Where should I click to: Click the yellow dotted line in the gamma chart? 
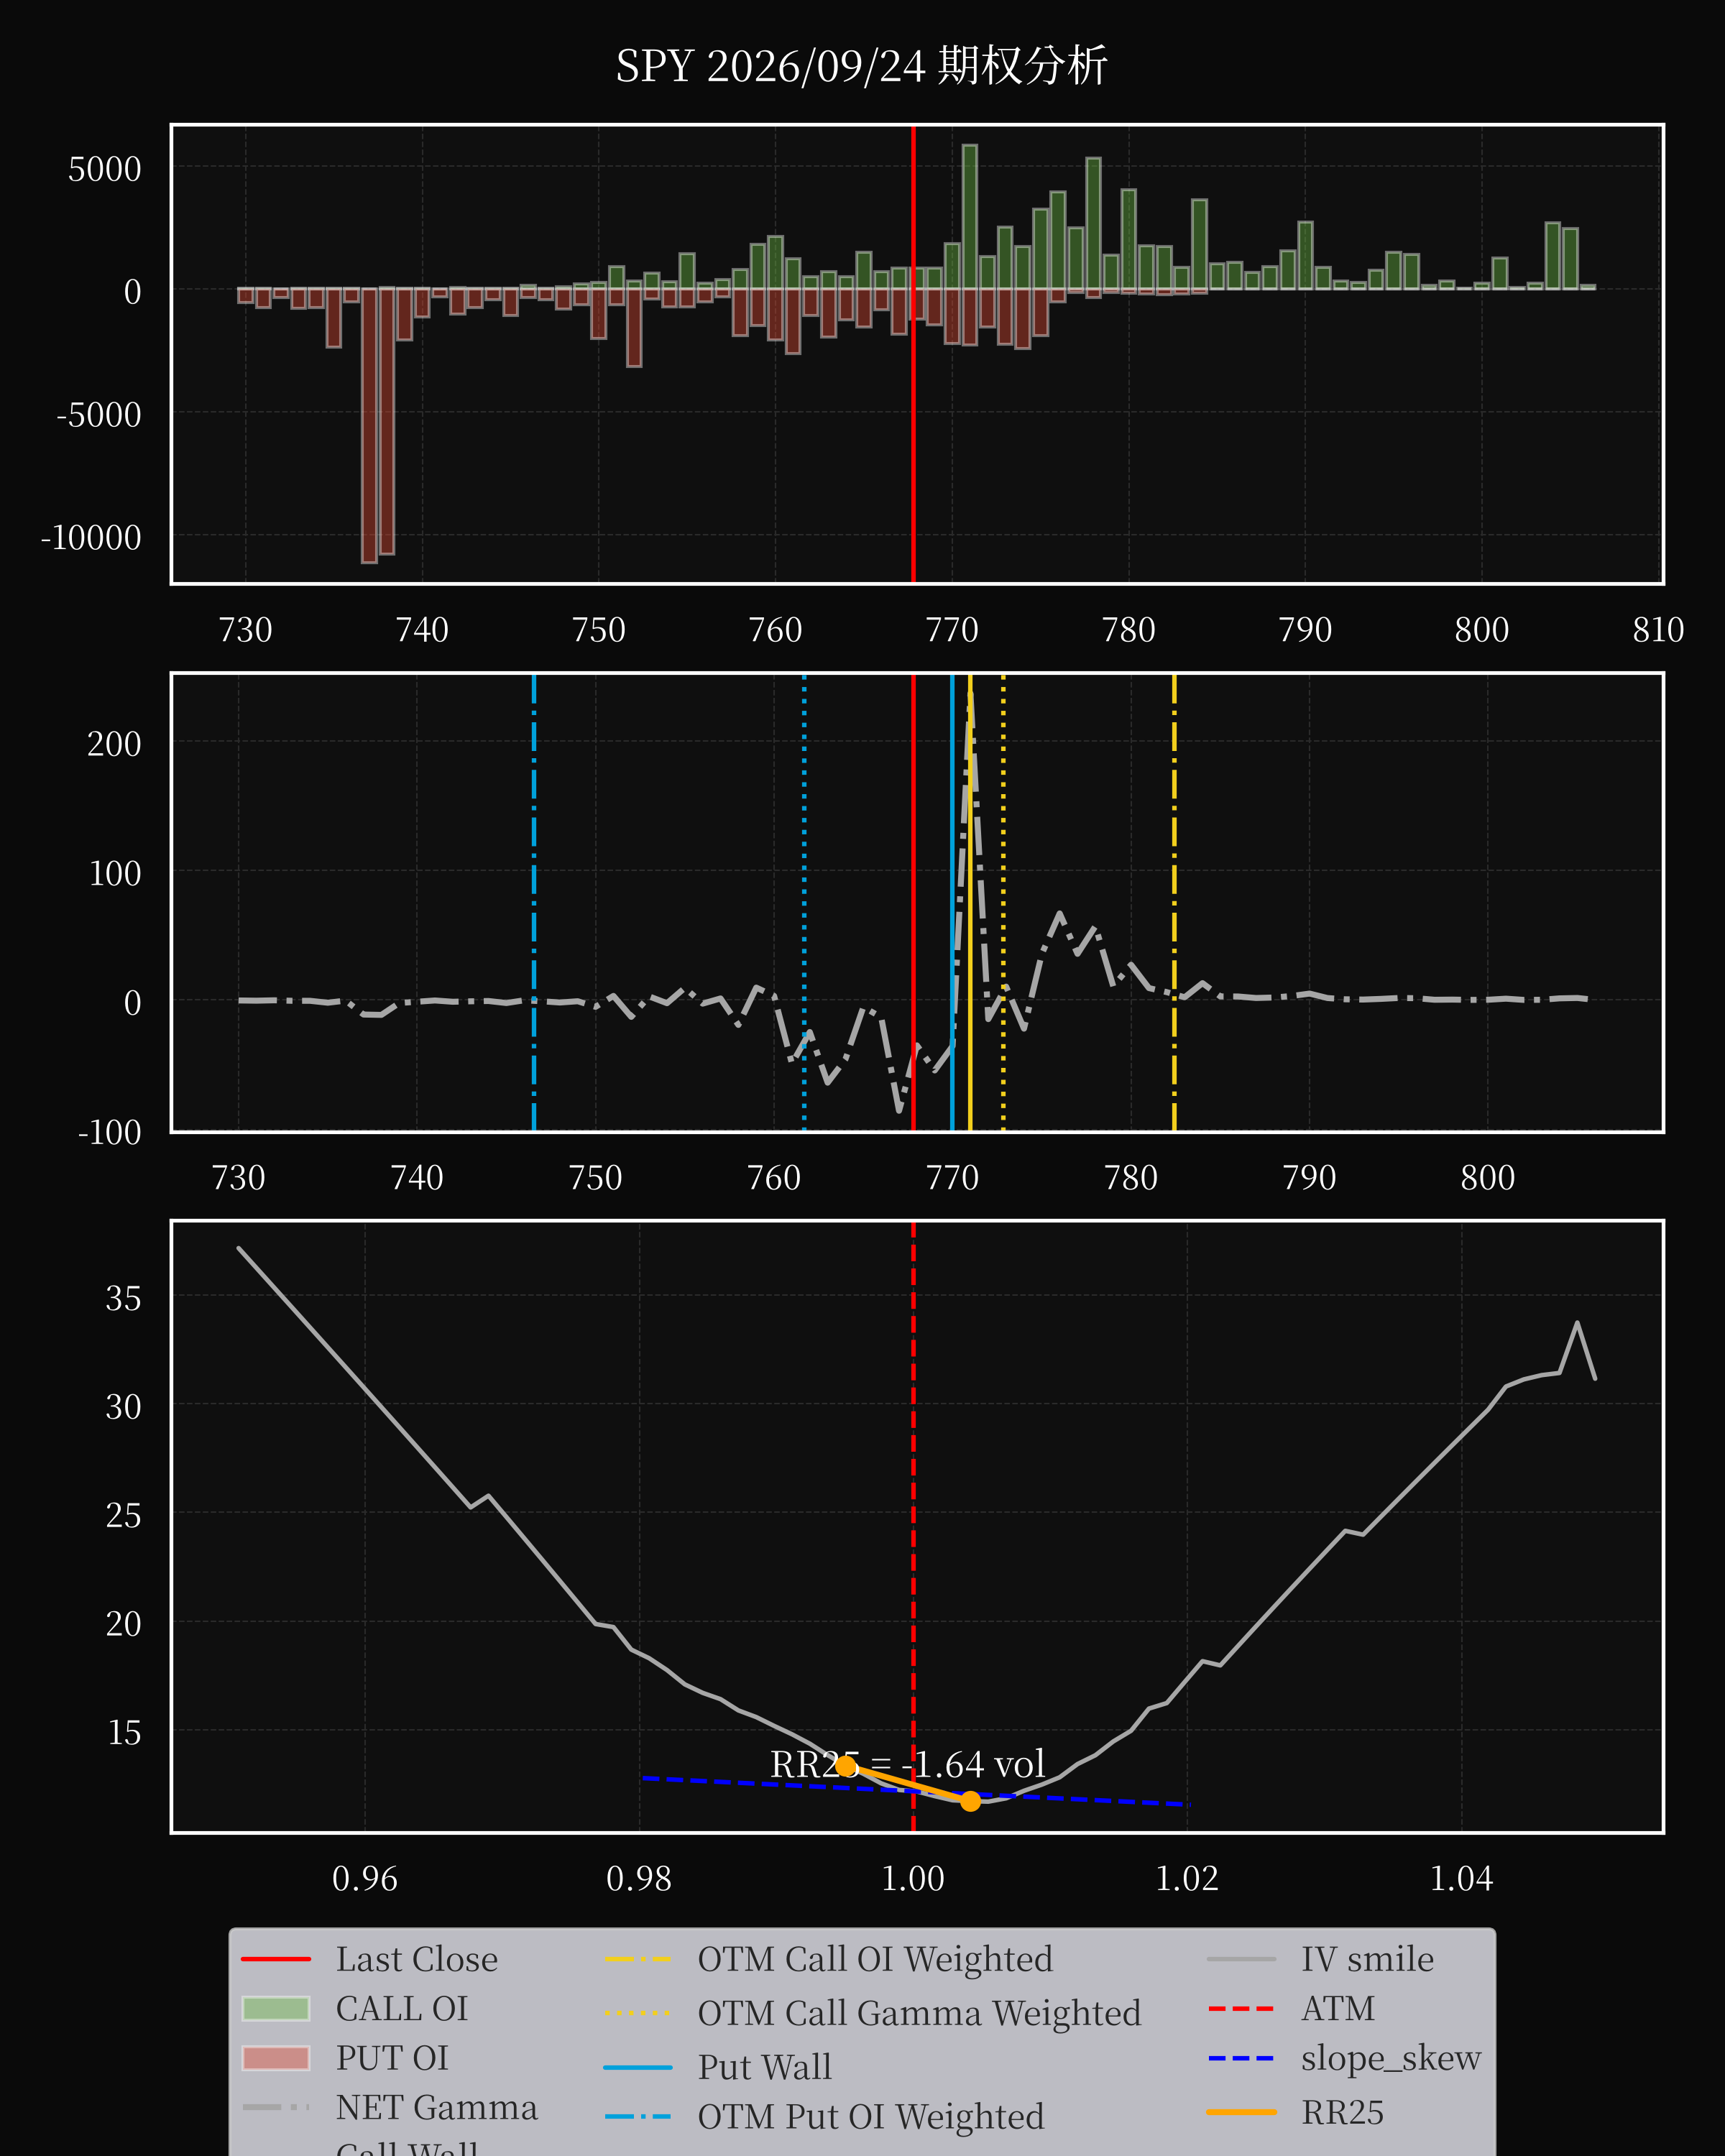pos(1003,902)
